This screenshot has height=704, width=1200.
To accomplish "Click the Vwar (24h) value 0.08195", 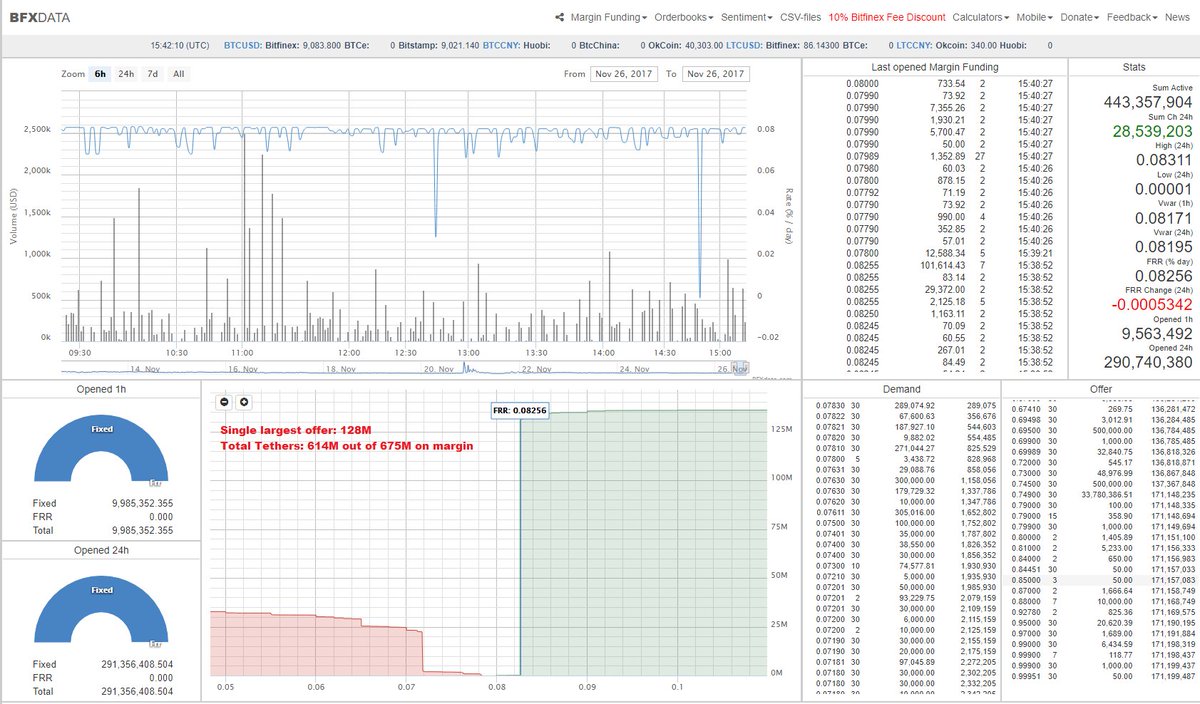I will (x=1162, y=246).
